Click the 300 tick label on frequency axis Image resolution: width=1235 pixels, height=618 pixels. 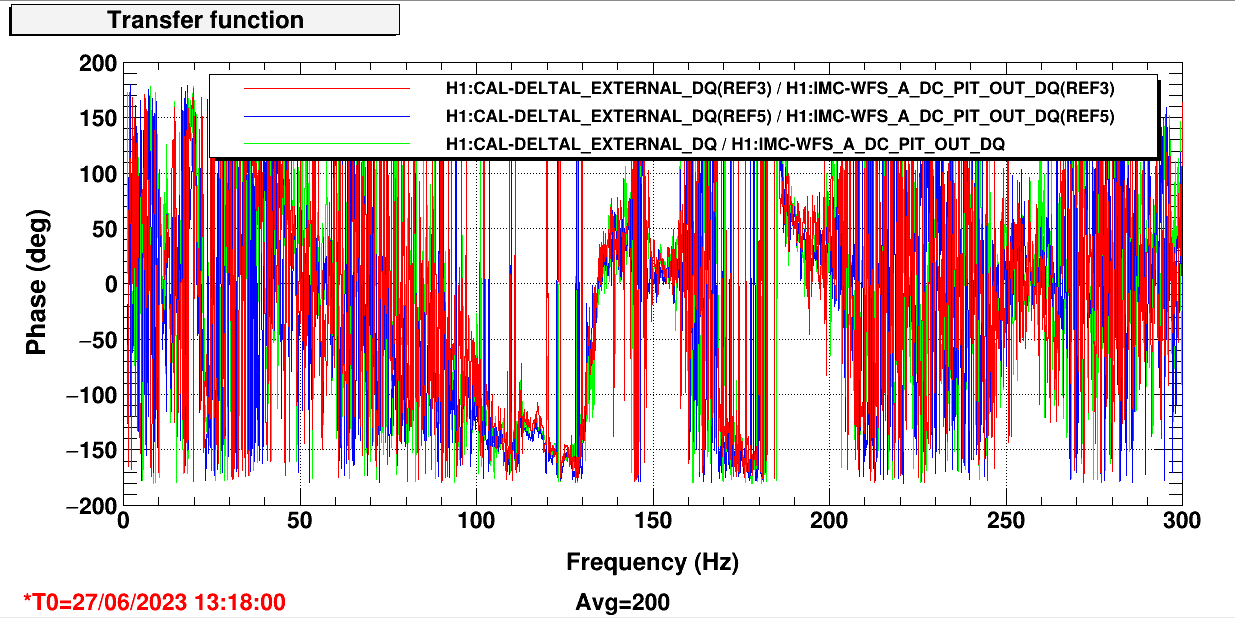1181,521
